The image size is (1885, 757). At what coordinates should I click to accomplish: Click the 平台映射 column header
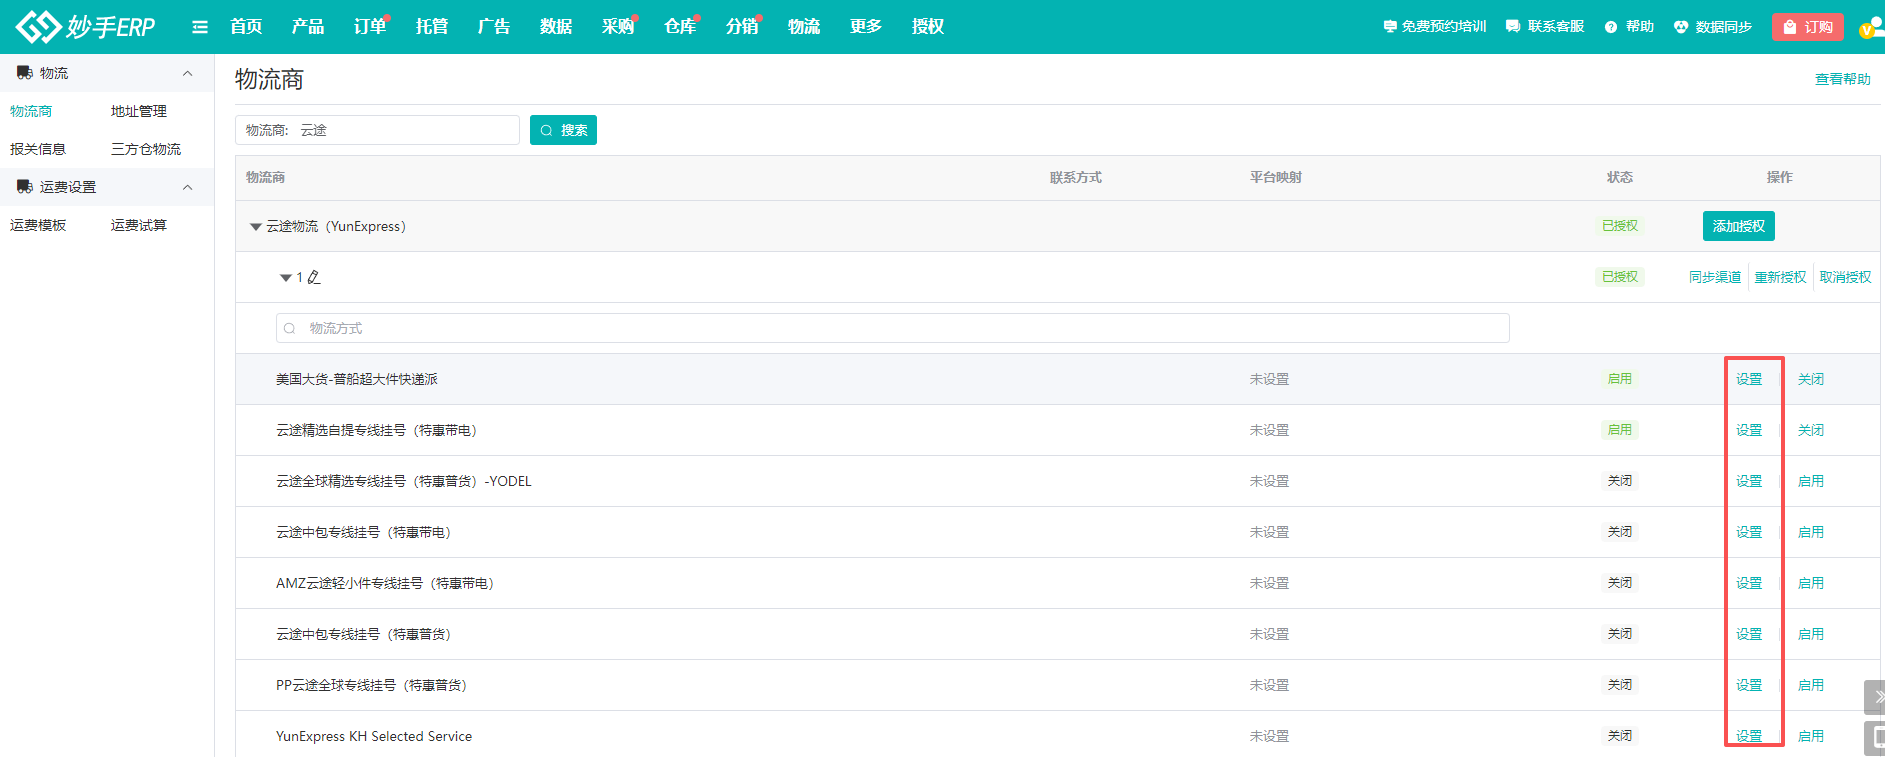point(1276,177)
